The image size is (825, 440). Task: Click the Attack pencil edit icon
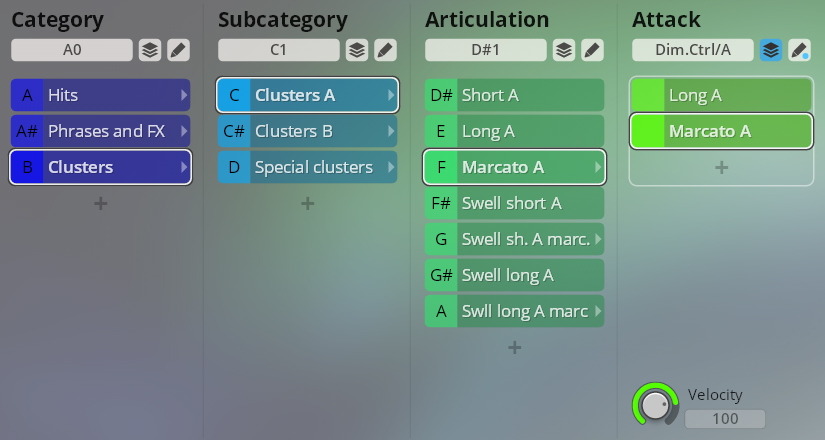(x=799, y=50)
